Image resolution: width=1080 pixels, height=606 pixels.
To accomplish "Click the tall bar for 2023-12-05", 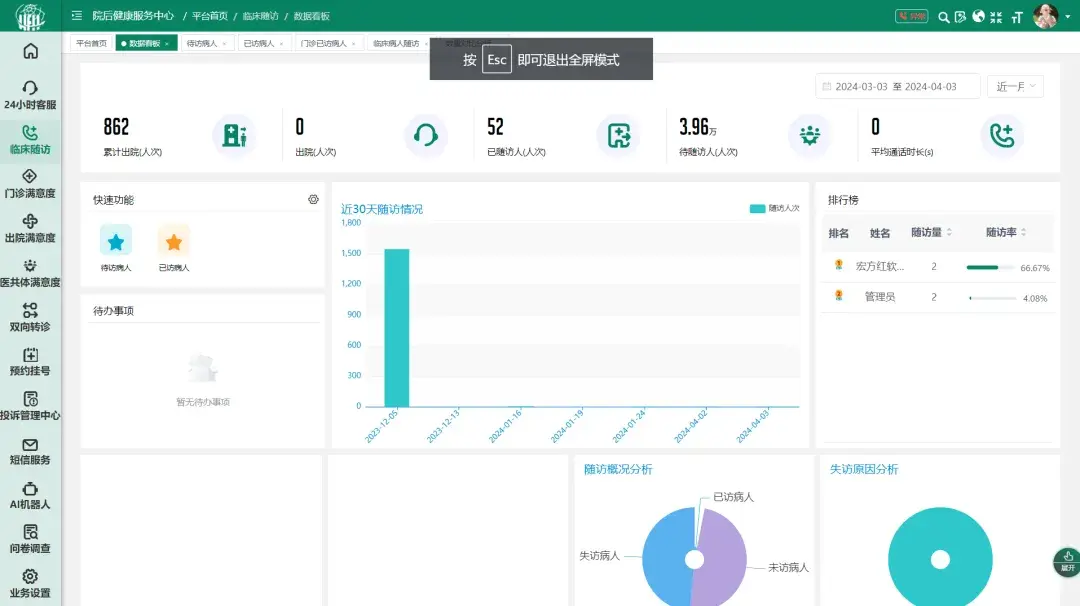I will (x=397, y=328).
